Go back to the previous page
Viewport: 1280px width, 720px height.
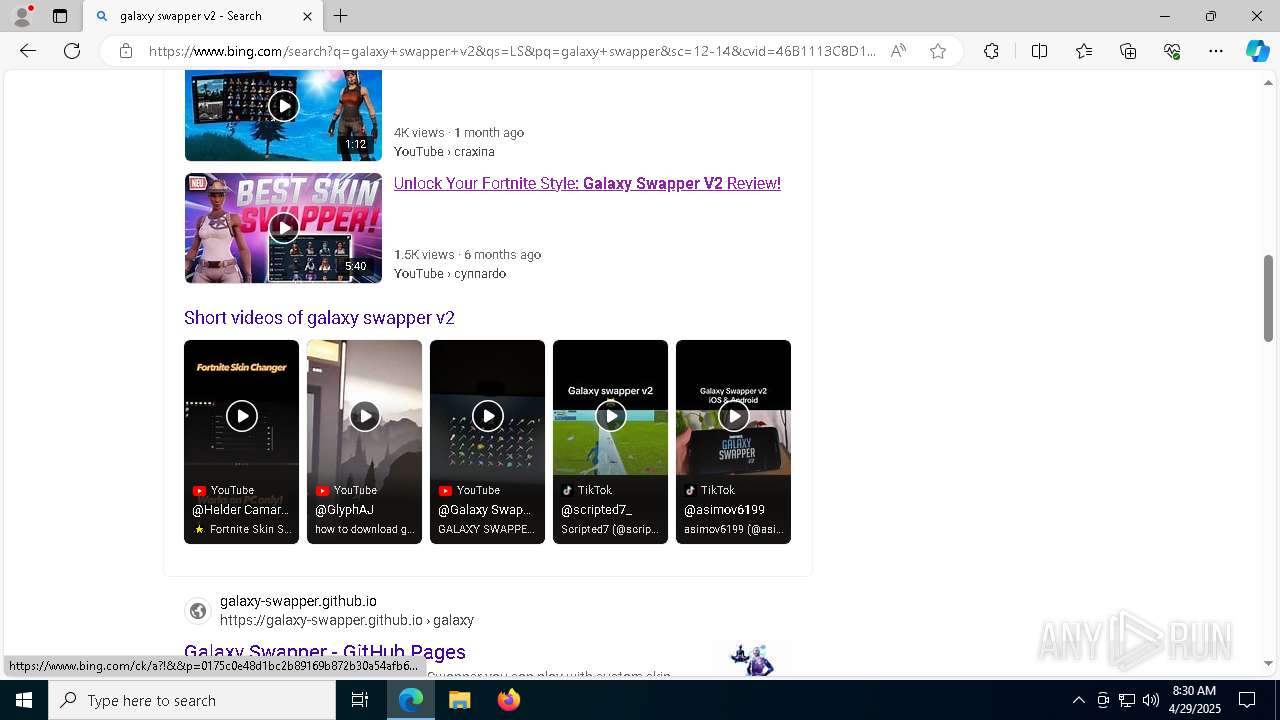tap(28, 51)
